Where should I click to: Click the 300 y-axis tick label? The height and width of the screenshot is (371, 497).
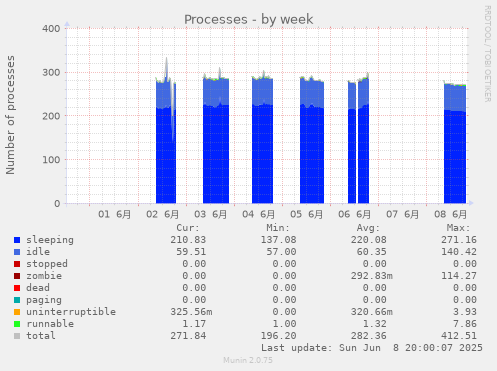coord(51,73)
